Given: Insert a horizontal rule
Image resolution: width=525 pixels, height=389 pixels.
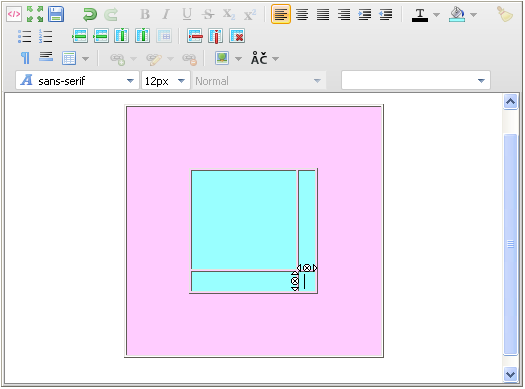Looking at the screenshot, I should coord(46,56).
